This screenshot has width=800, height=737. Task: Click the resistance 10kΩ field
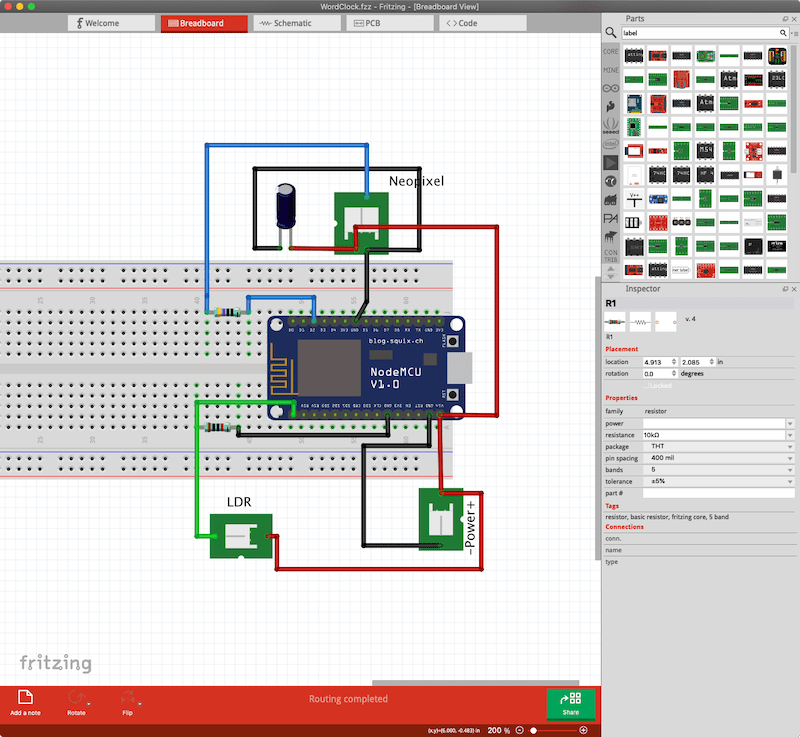(714, 435)
